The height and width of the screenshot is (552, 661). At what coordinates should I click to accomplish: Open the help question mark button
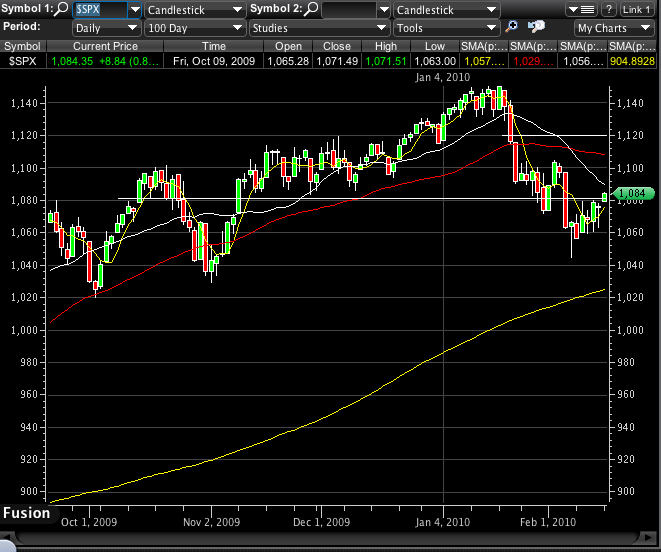click(x=607, y=9)
